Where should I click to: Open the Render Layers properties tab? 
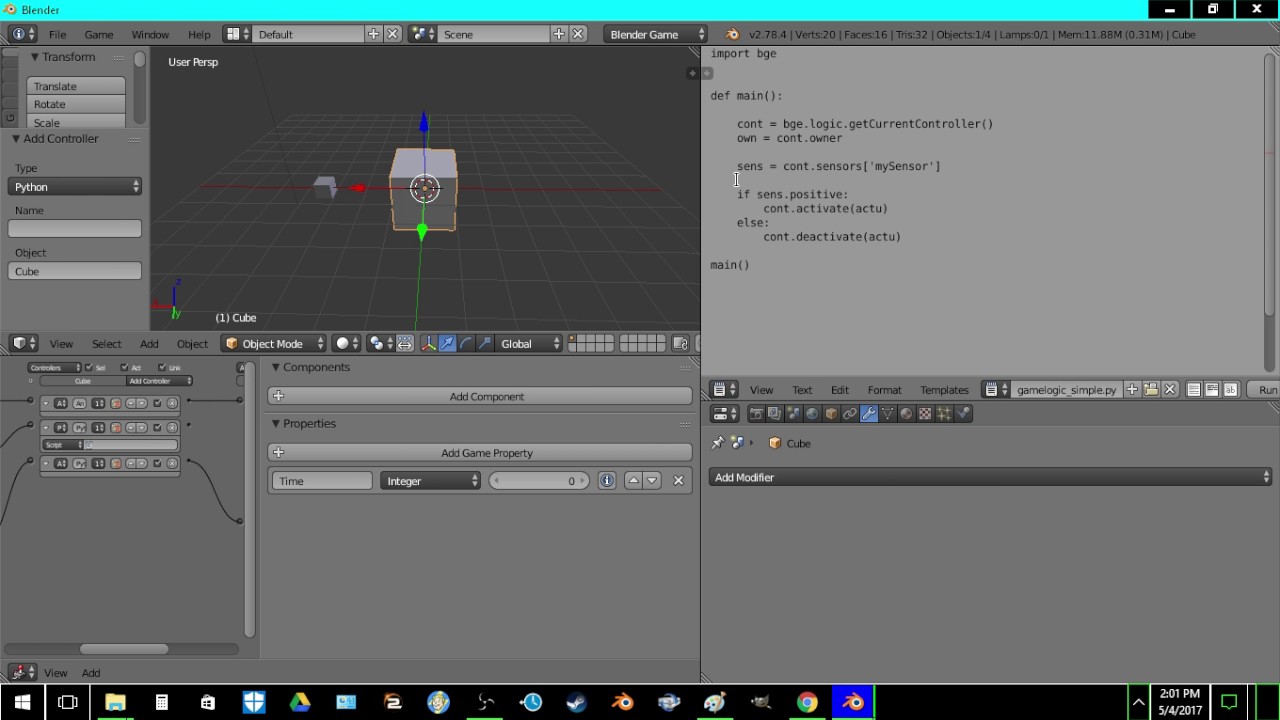click(774, 414)
